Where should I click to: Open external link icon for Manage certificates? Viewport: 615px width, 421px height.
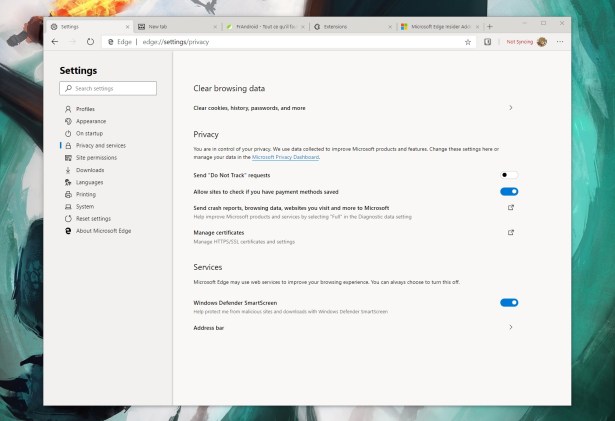[x=511, y=232]
